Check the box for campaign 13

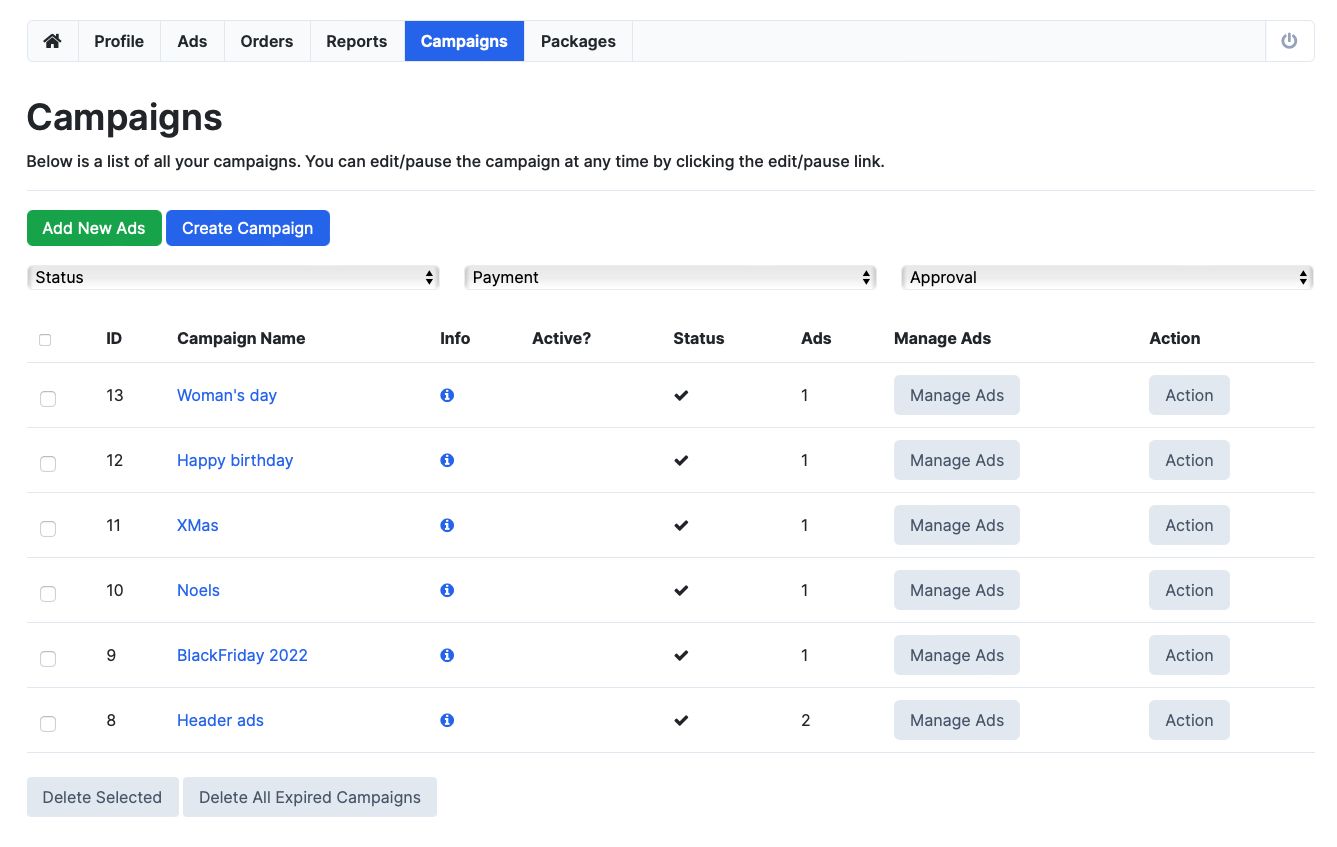pos(48,399)
